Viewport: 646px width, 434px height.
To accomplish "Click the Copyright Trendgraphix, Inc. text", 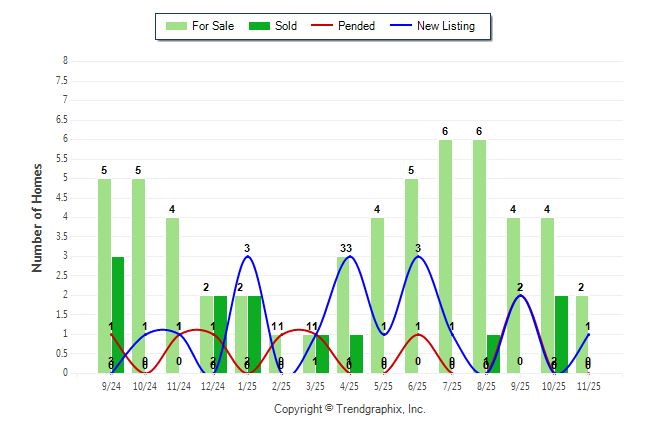I will pyautogui.click(x=349, y=409).
